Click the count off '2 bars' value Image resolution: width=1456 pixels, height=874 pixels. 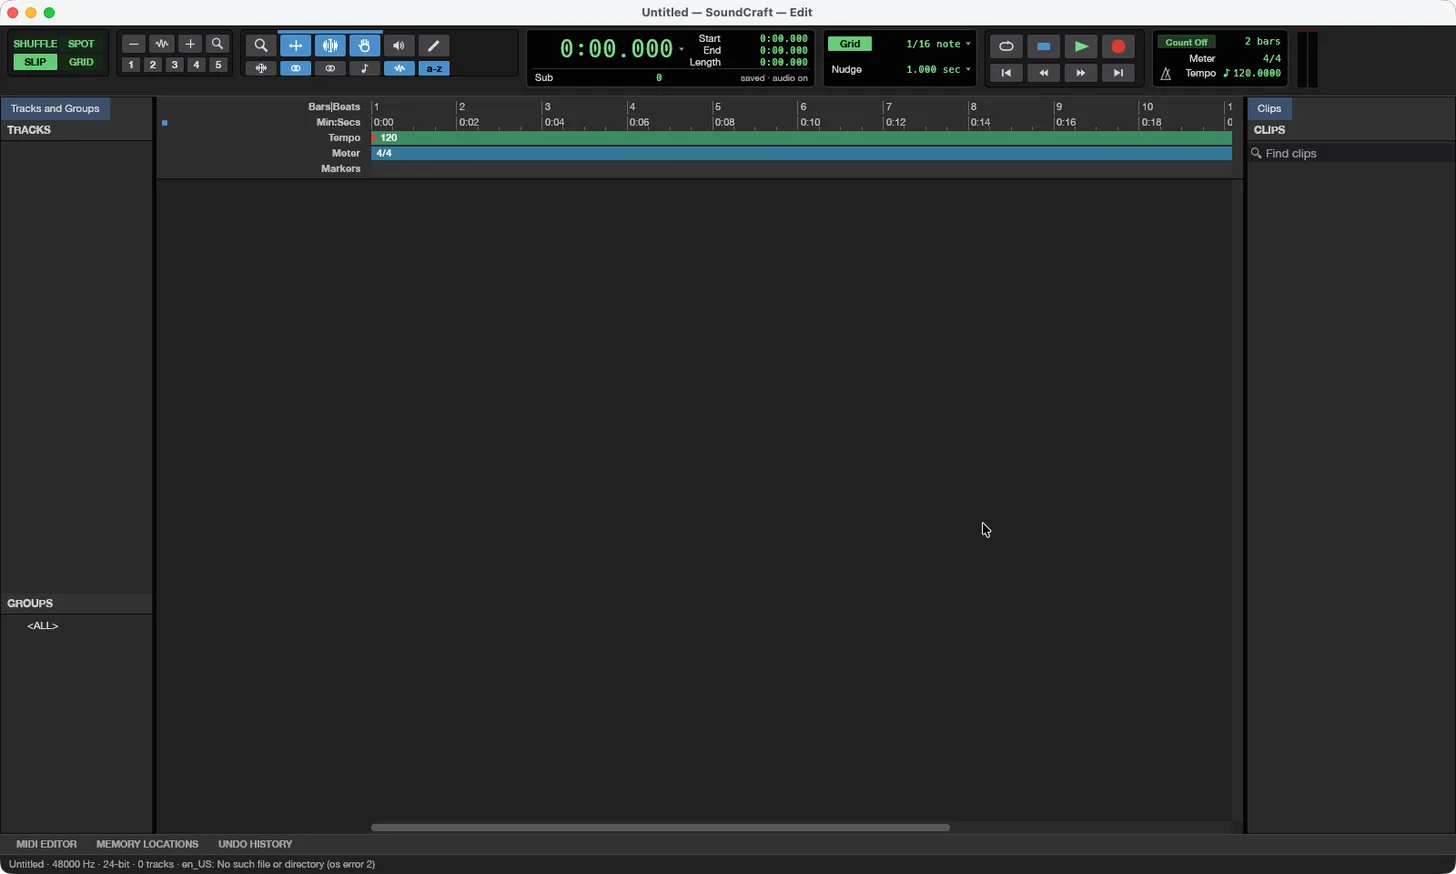(x=1262, y=42)
